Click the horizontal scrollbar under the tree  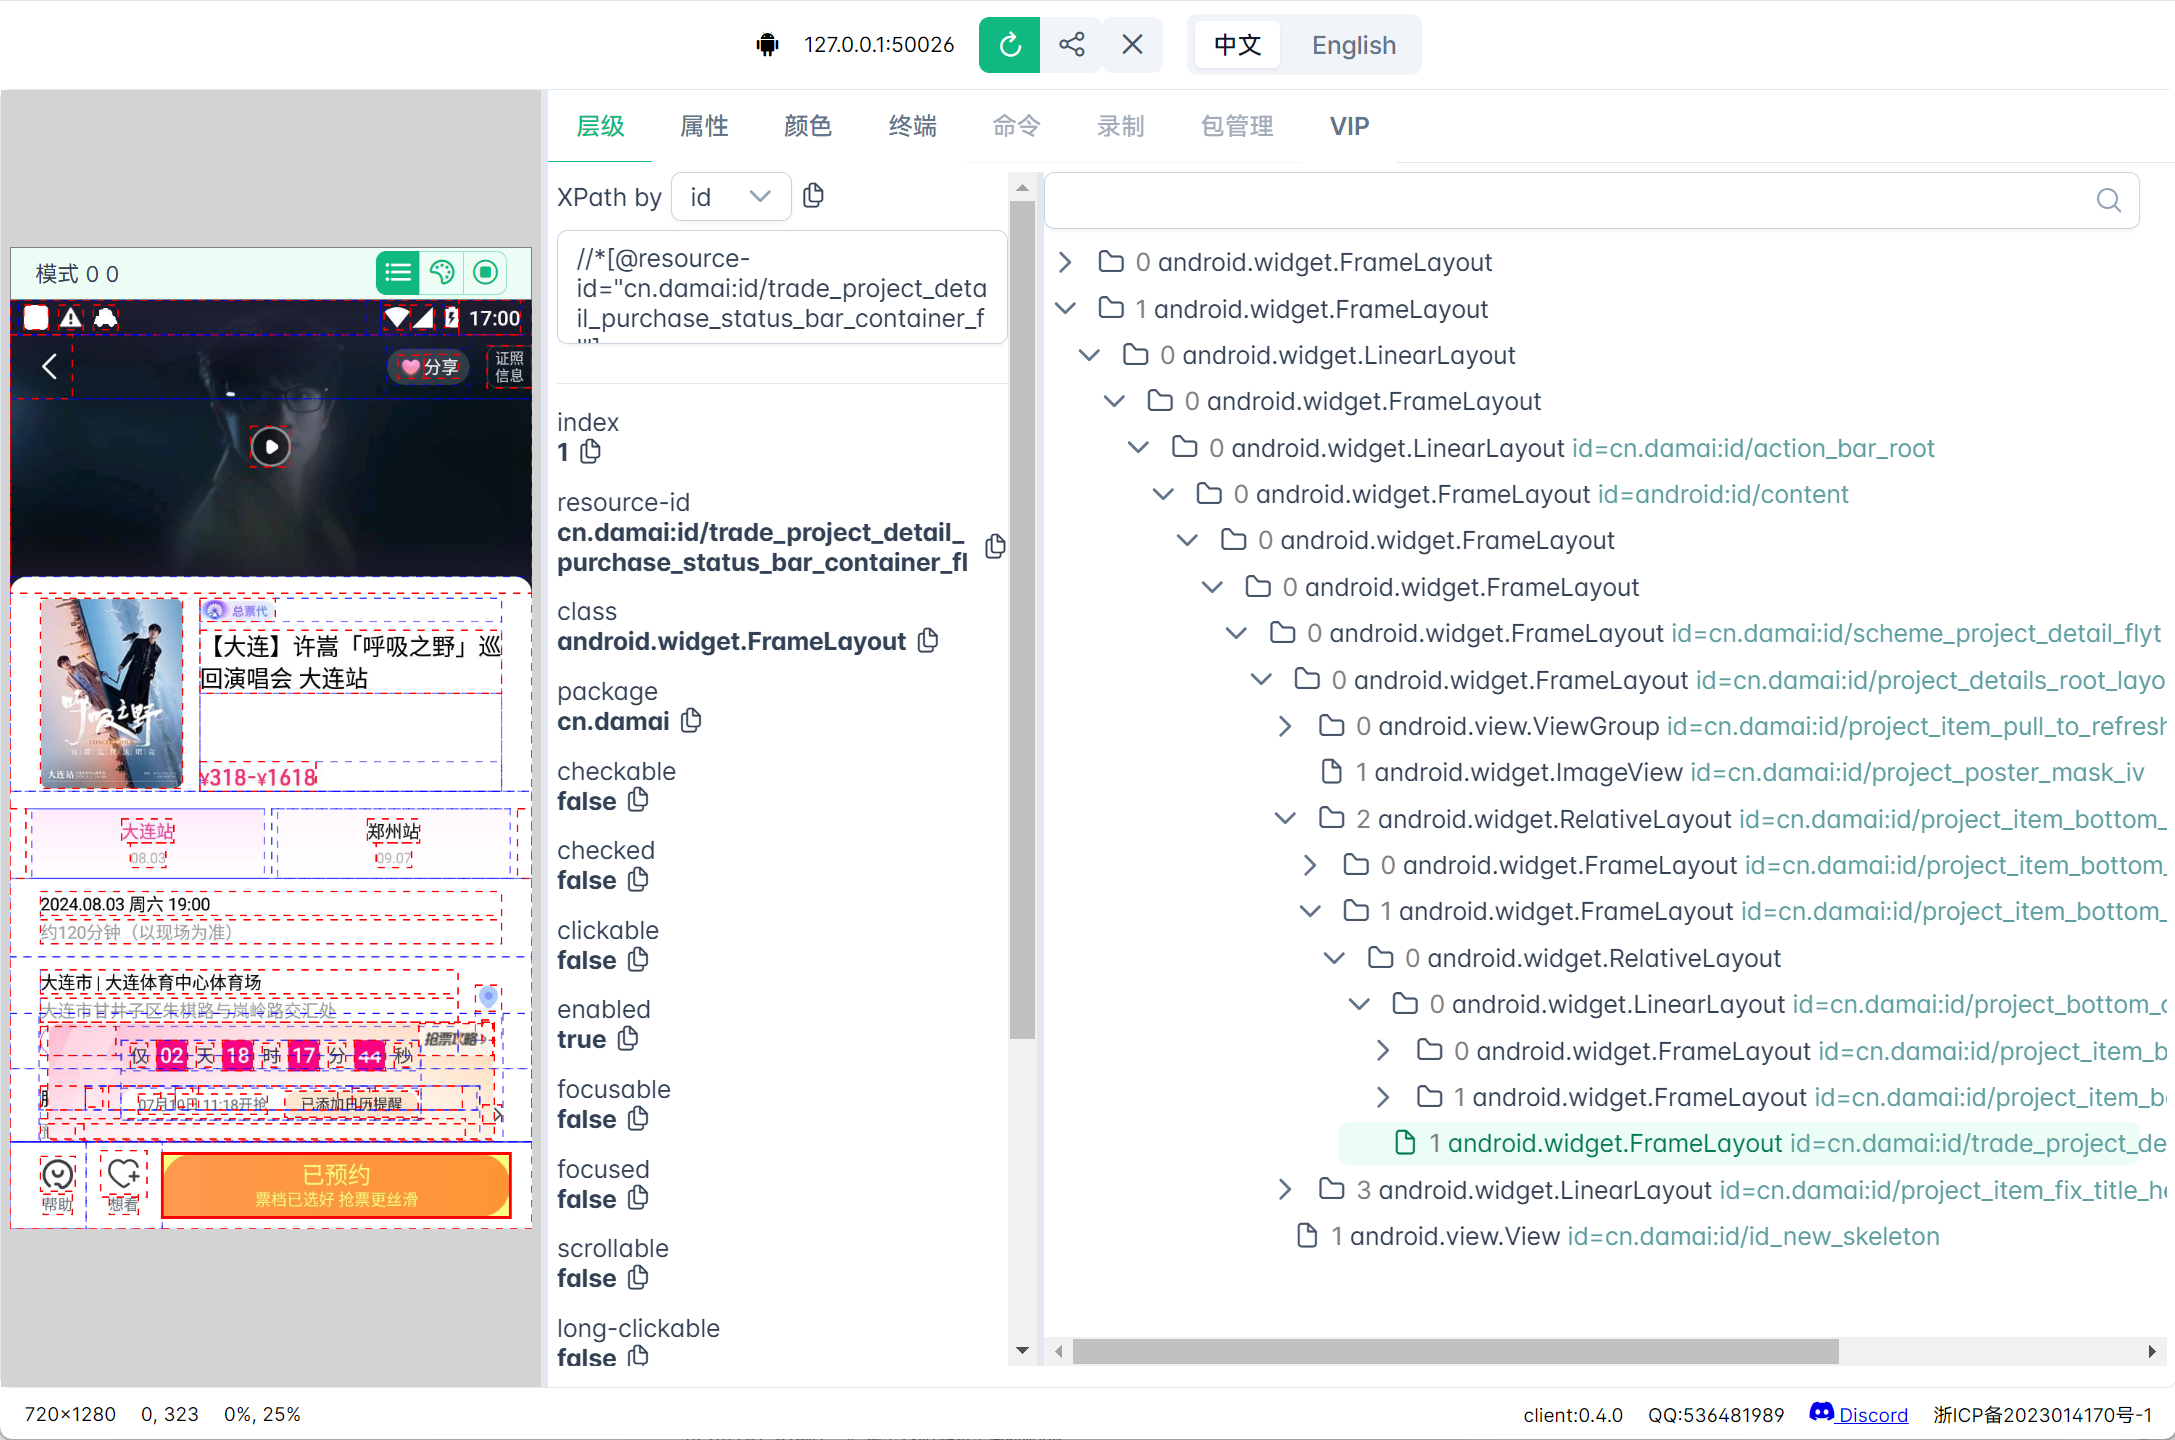(1455, 1352)
